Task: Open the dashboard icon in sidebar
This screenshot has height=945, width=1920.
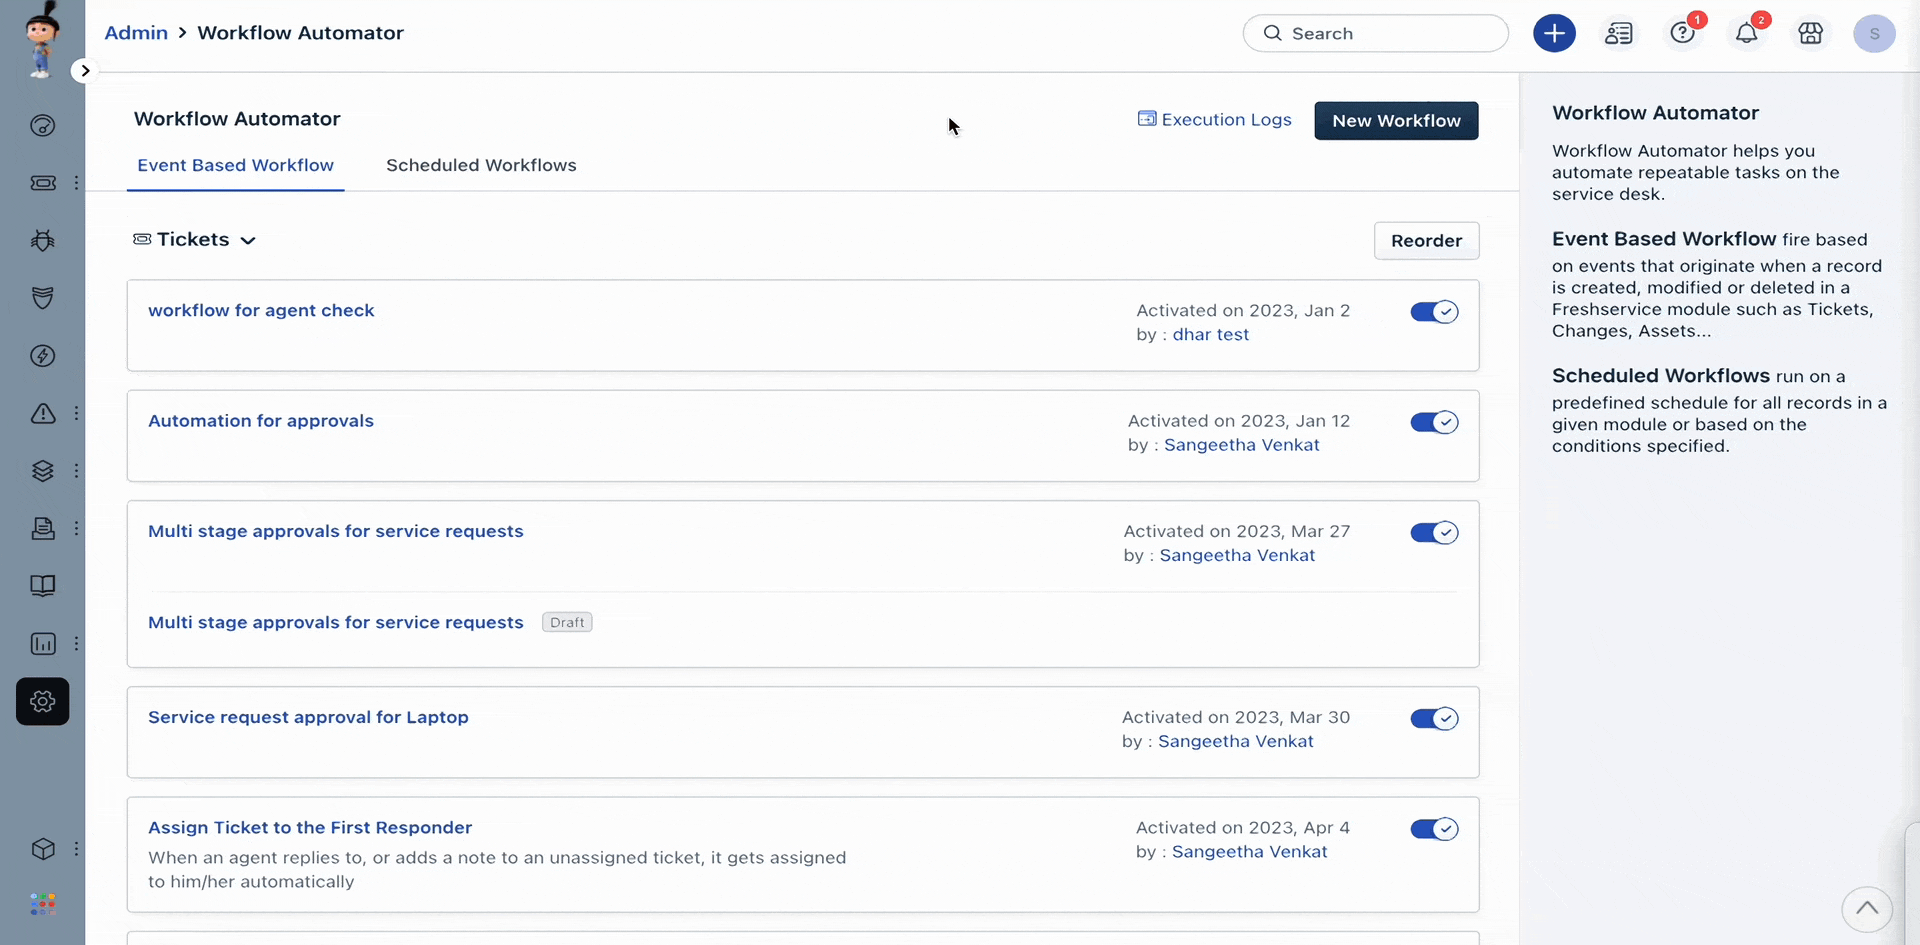Action: (x=42, y=126)
